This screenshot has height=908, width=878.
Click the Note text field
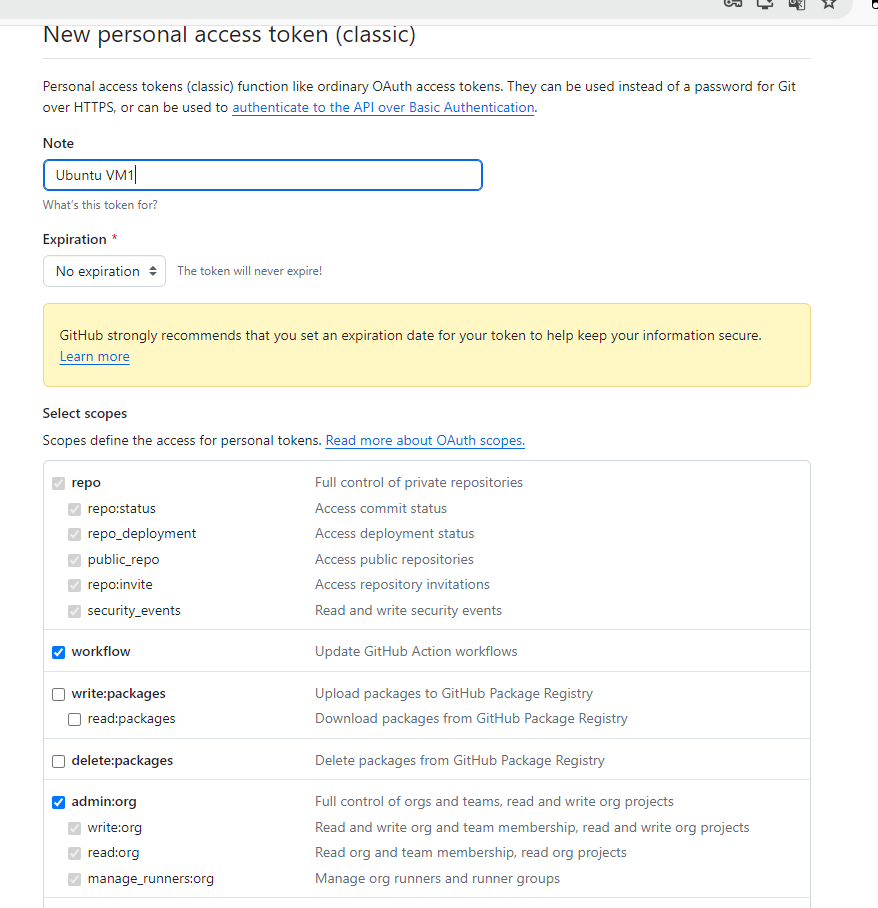pyautogui.click(x=262, y=175)
